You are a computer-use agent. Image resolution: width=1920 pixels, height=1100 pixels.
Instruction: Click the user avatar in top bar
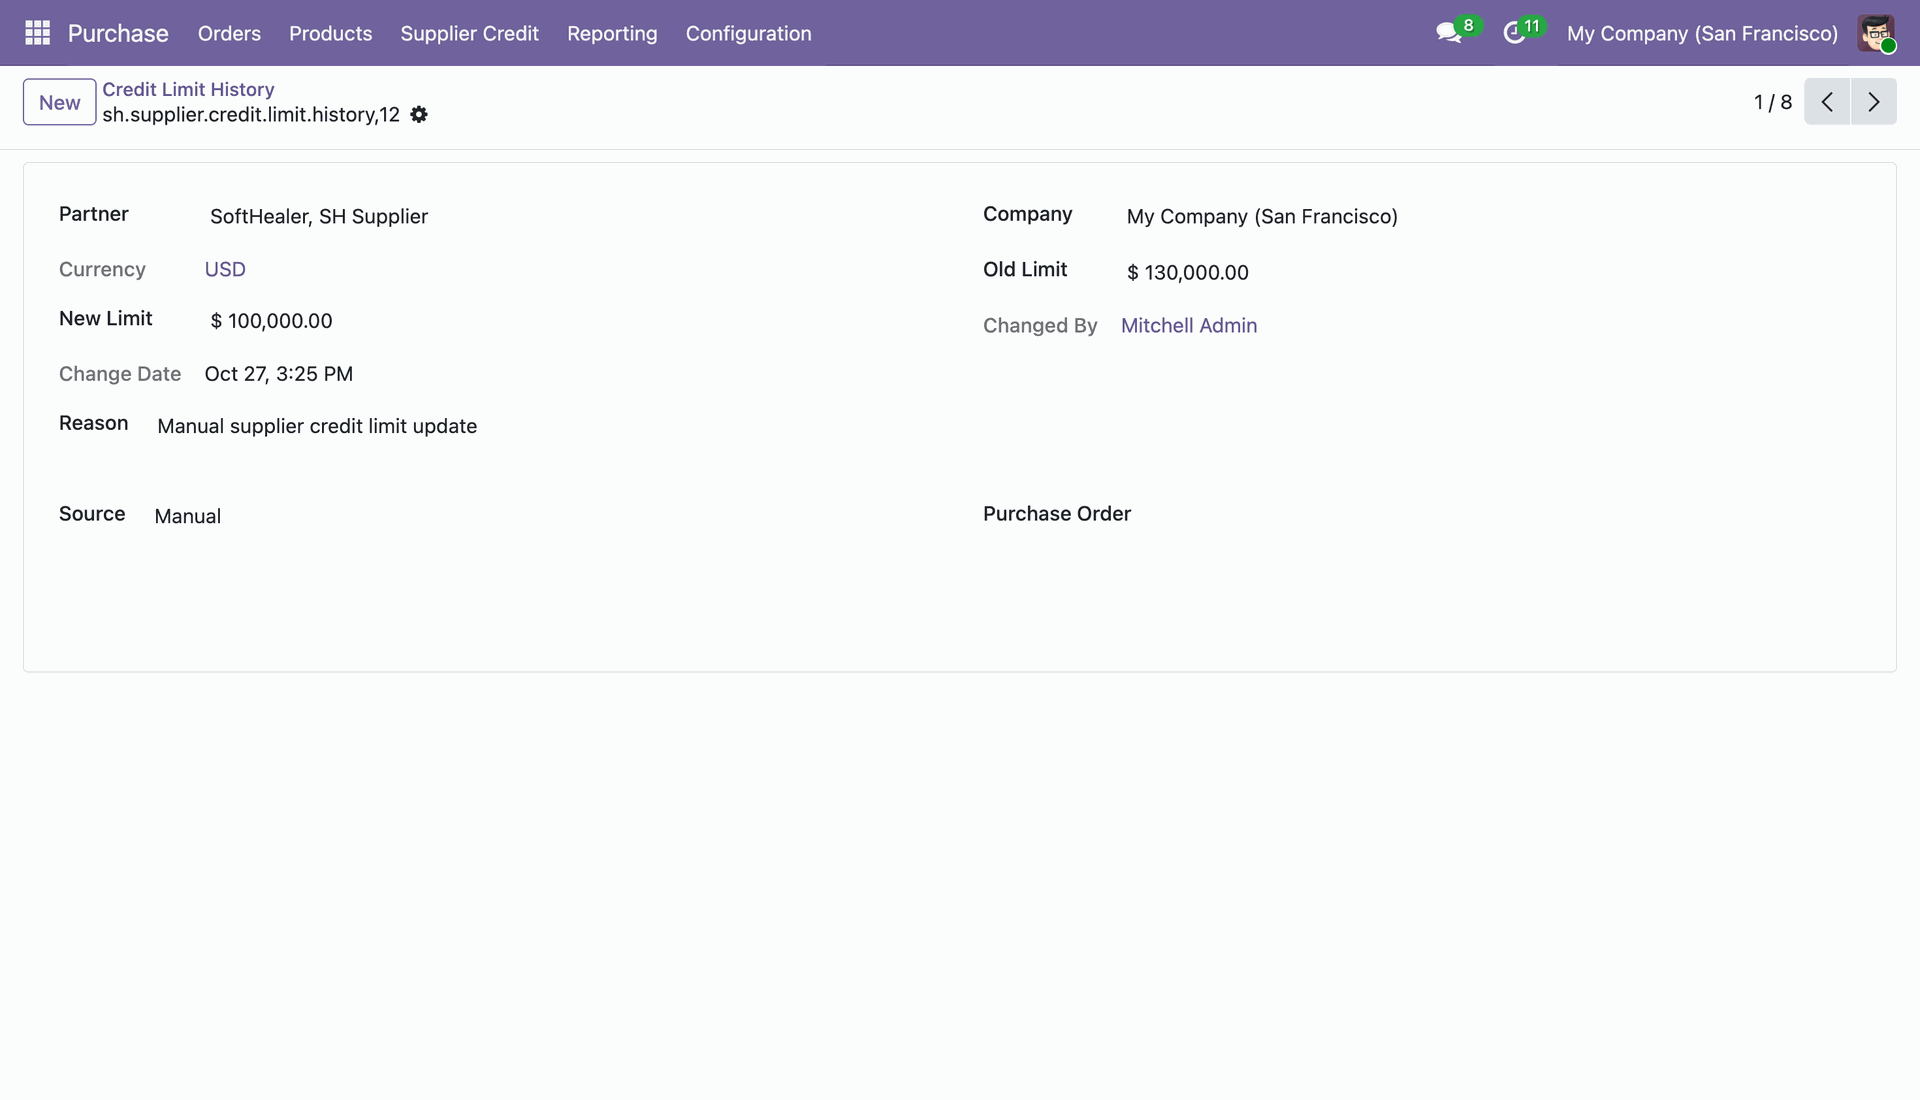point(1876,33)
